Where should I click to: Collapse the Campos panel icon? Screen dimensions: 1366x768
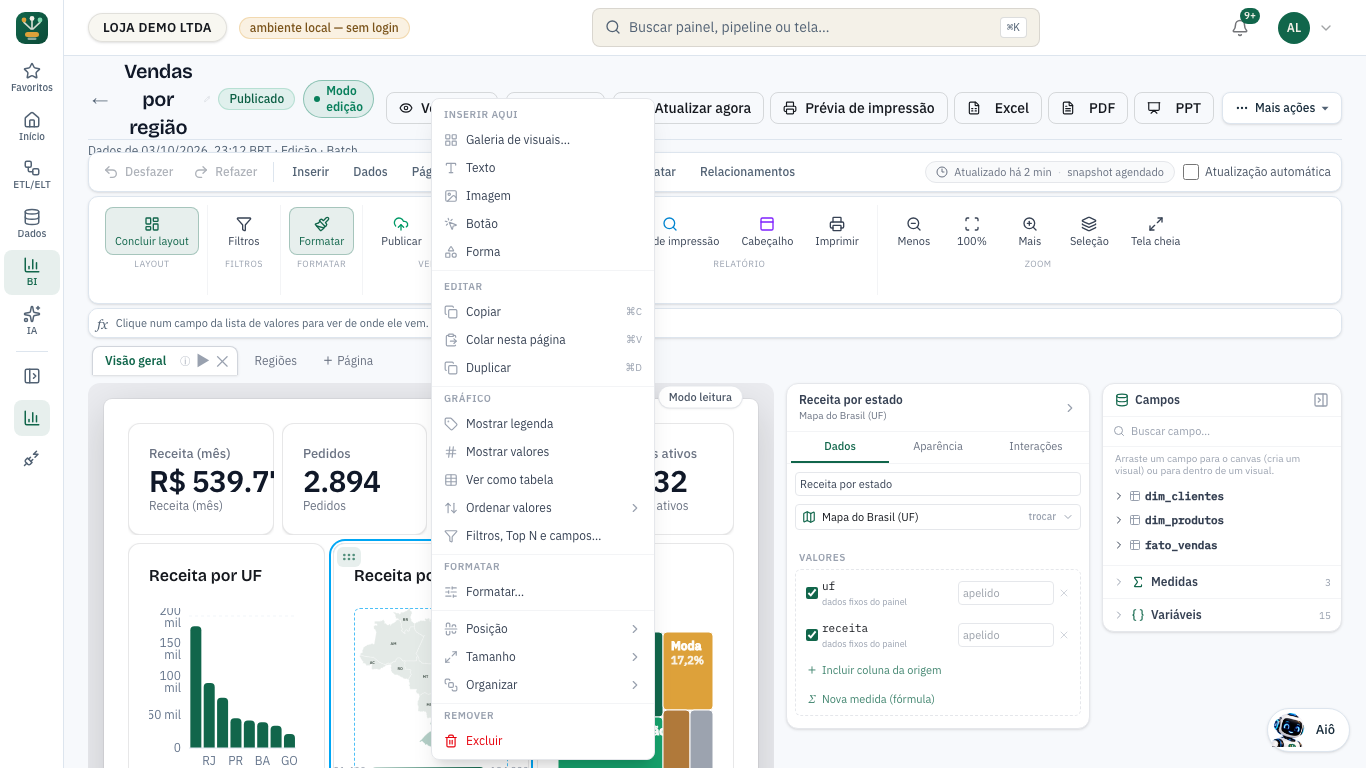tap(1321, 400)
